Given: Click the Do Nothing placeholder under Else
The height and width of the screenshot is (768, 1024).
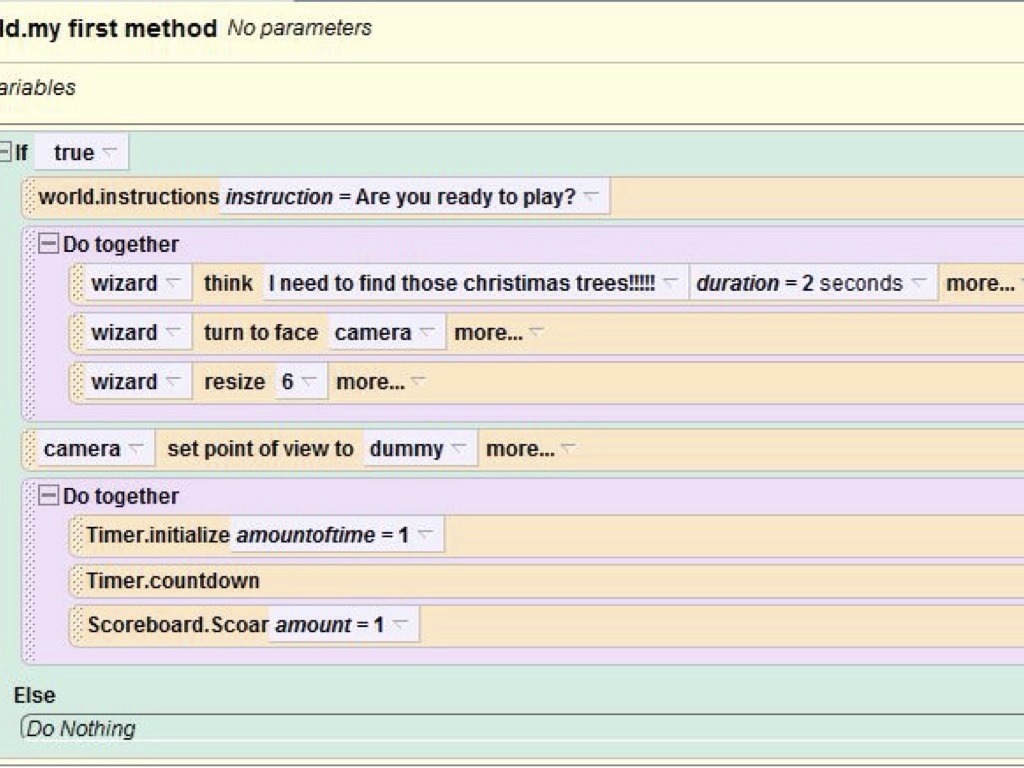Looking at the screenshot, I should point(80,729).
